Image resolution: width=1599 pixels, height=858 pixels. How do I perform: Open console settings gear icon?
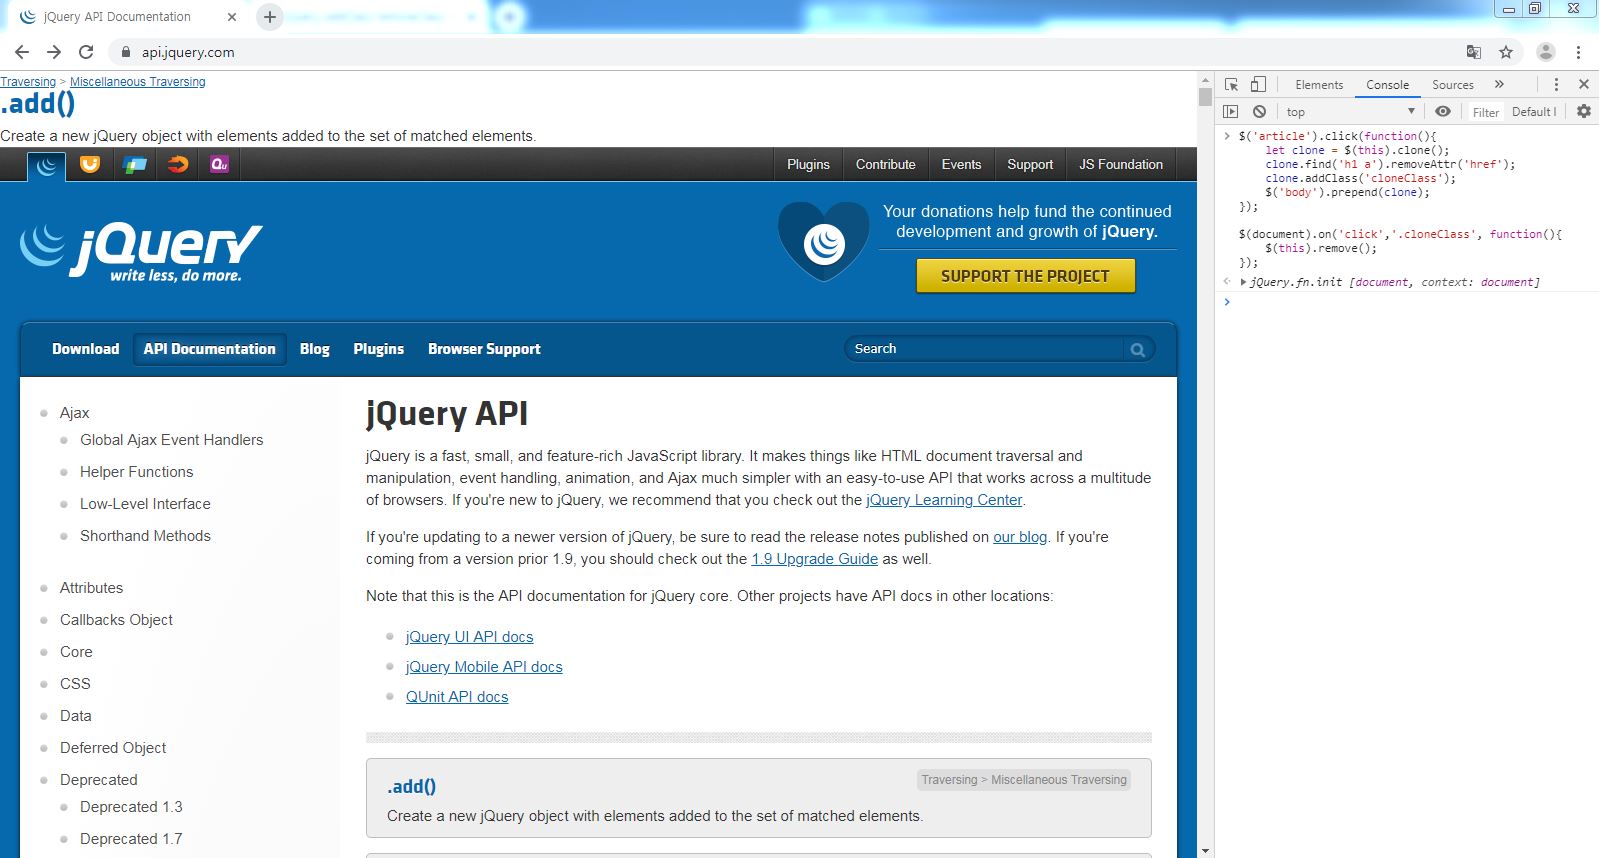click(1584, 112)
